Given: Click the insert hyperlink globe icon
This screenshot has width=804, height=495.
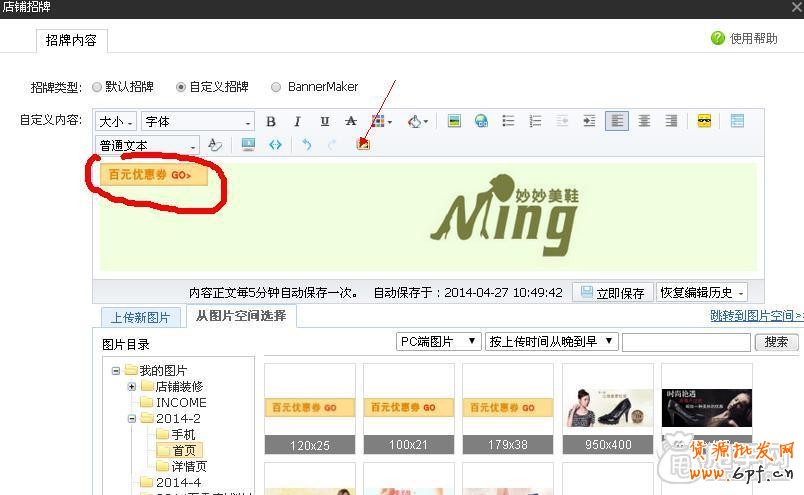Looking at the screenshot, I should 481,121.
